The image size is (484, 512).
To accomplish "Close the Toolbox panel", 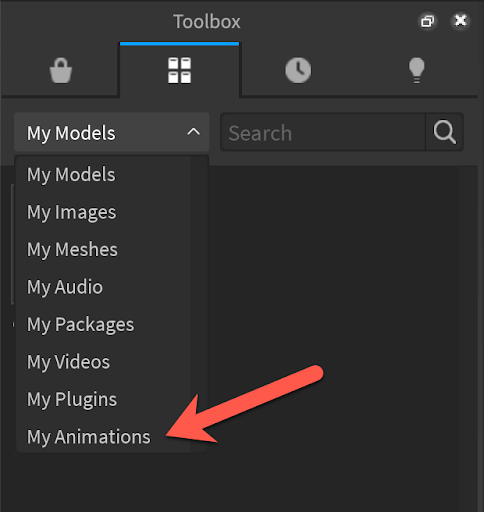I will 460,21.
